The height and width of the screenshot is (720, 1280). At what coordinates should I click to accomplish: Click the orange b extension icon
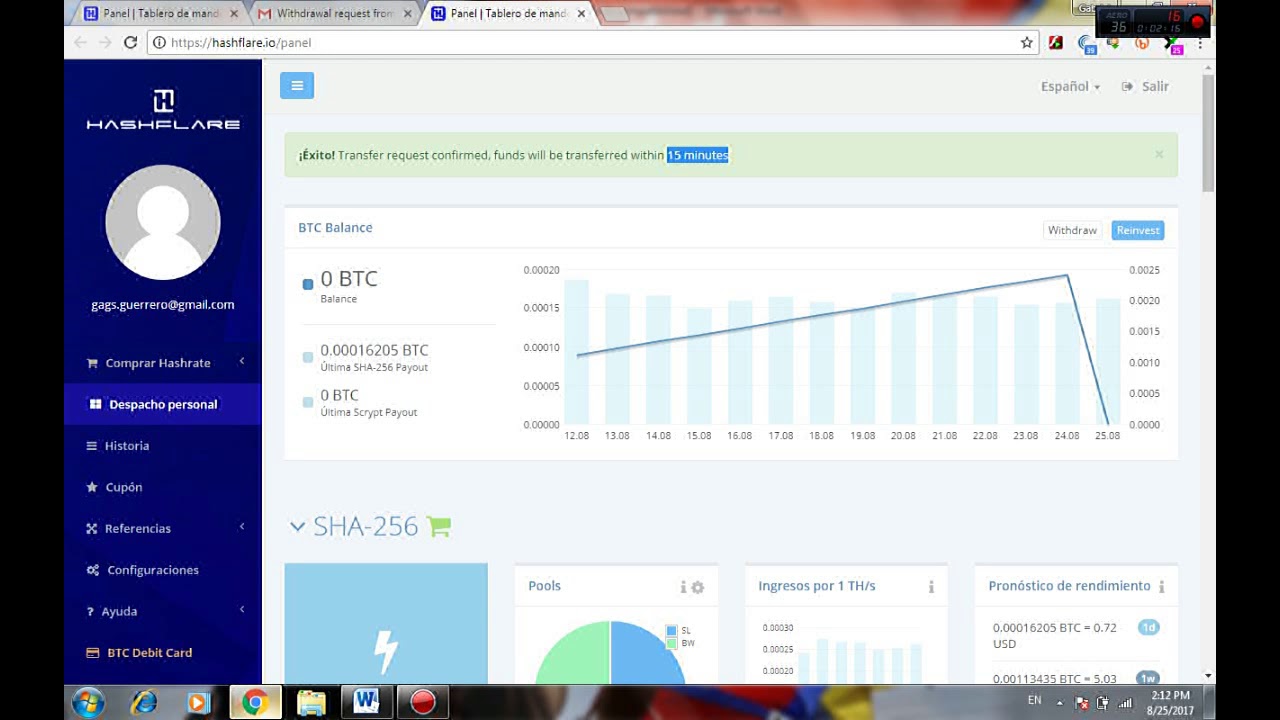(x=1141, y=42)
